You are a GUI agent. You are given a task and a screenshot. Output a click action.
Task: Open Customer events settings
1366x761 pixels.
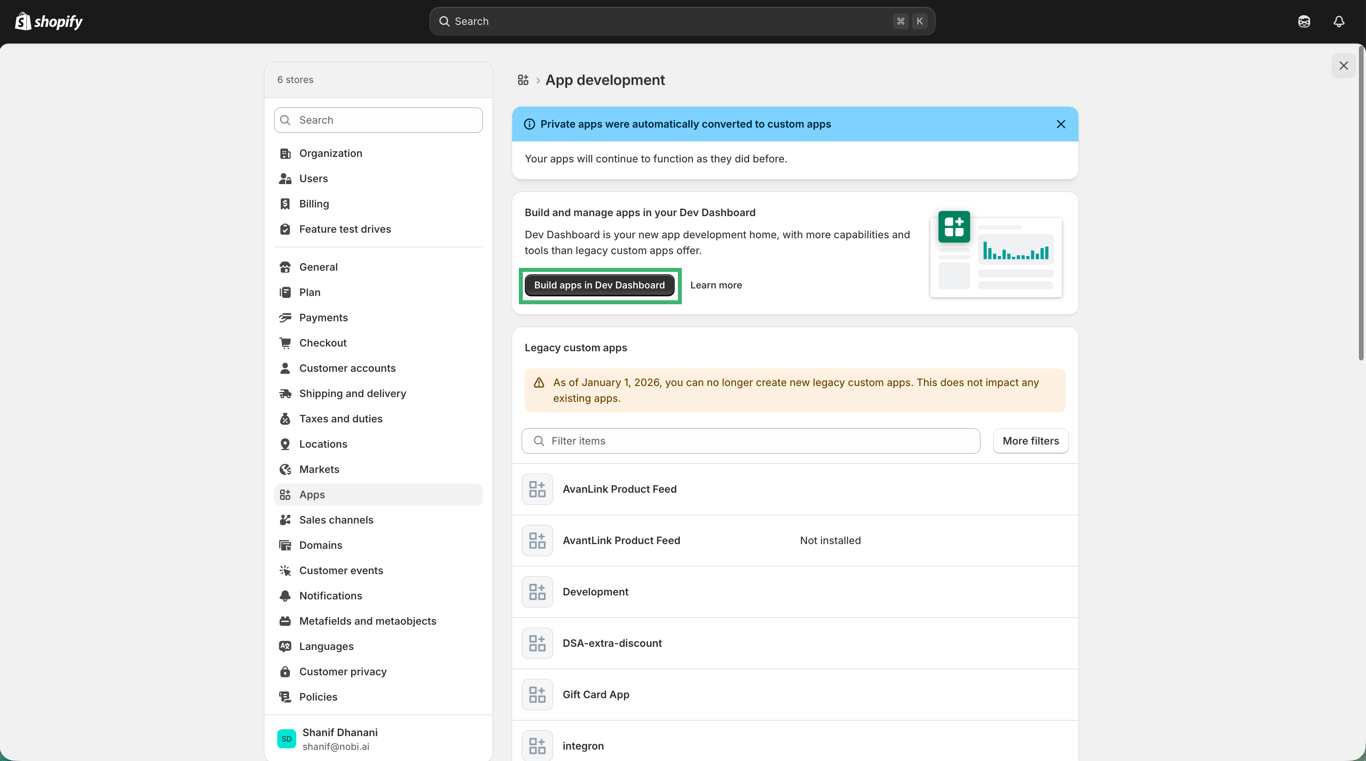pyautogui.click(x=378, y=571)
